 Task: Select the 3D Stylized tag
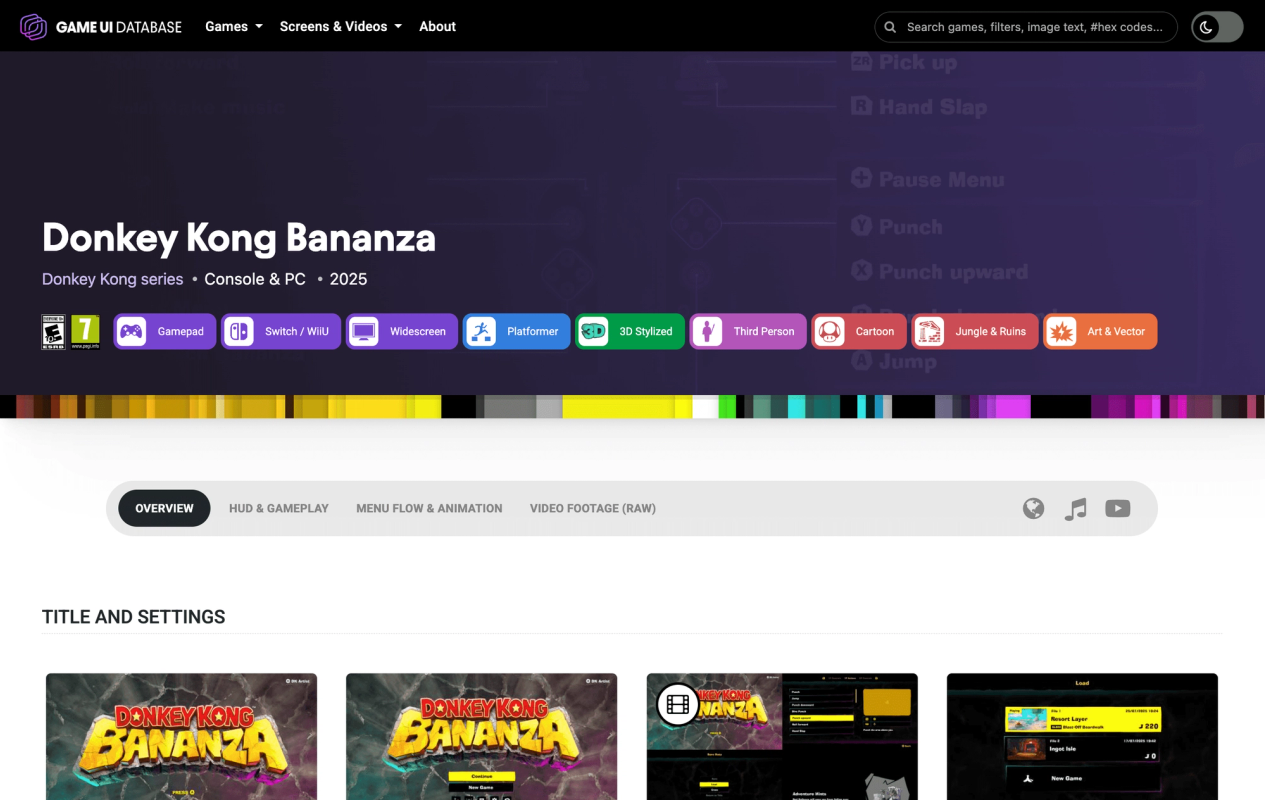(630, 332)
